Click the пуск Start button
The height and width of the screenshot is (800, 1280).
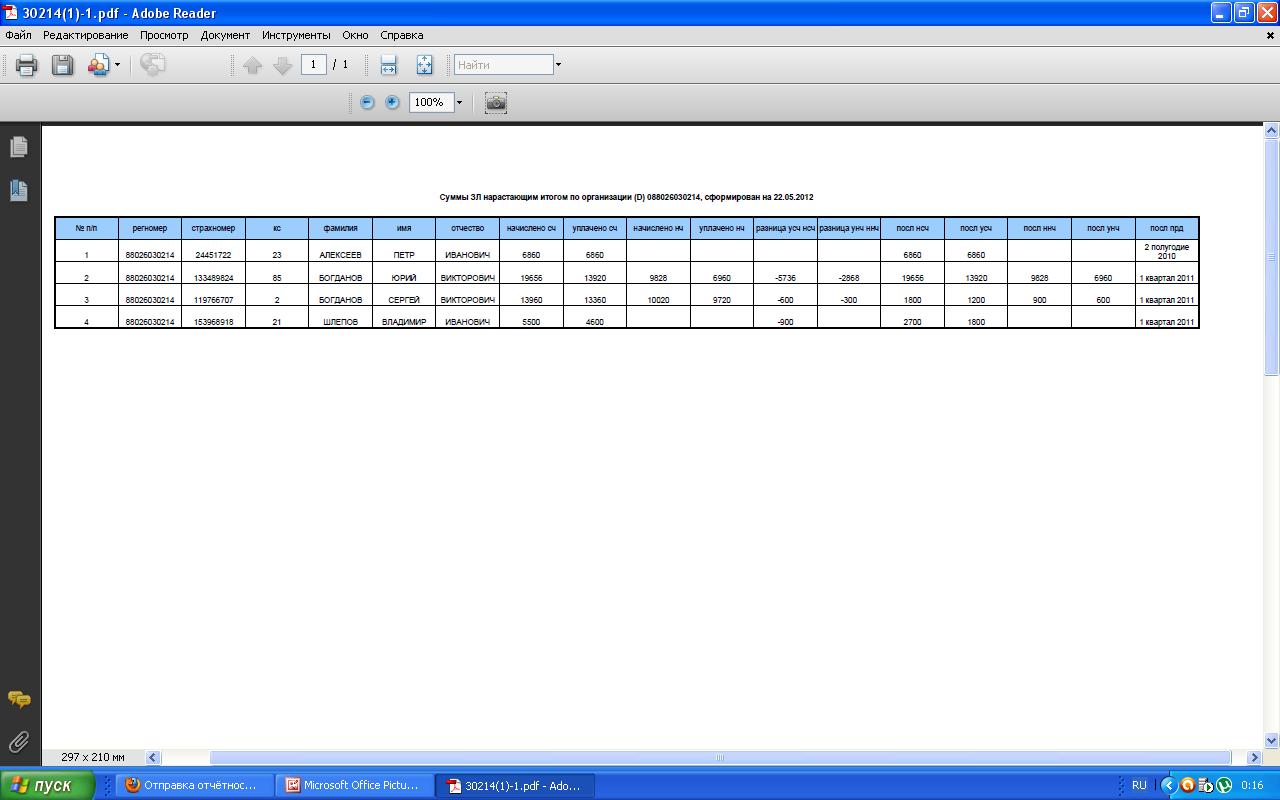pos(47,785)
